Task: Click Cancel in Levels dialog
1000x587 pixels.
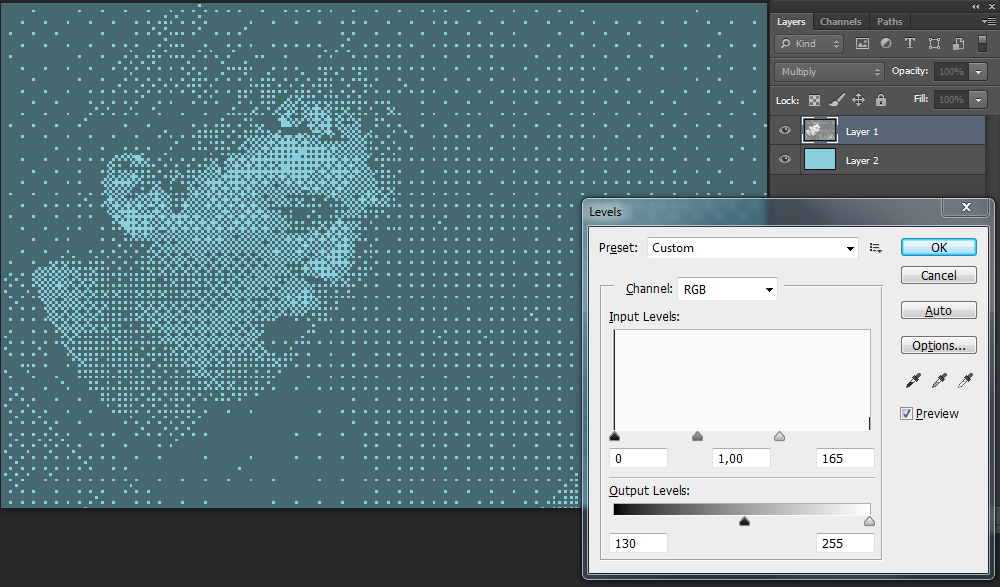Action: coord(938,275)
